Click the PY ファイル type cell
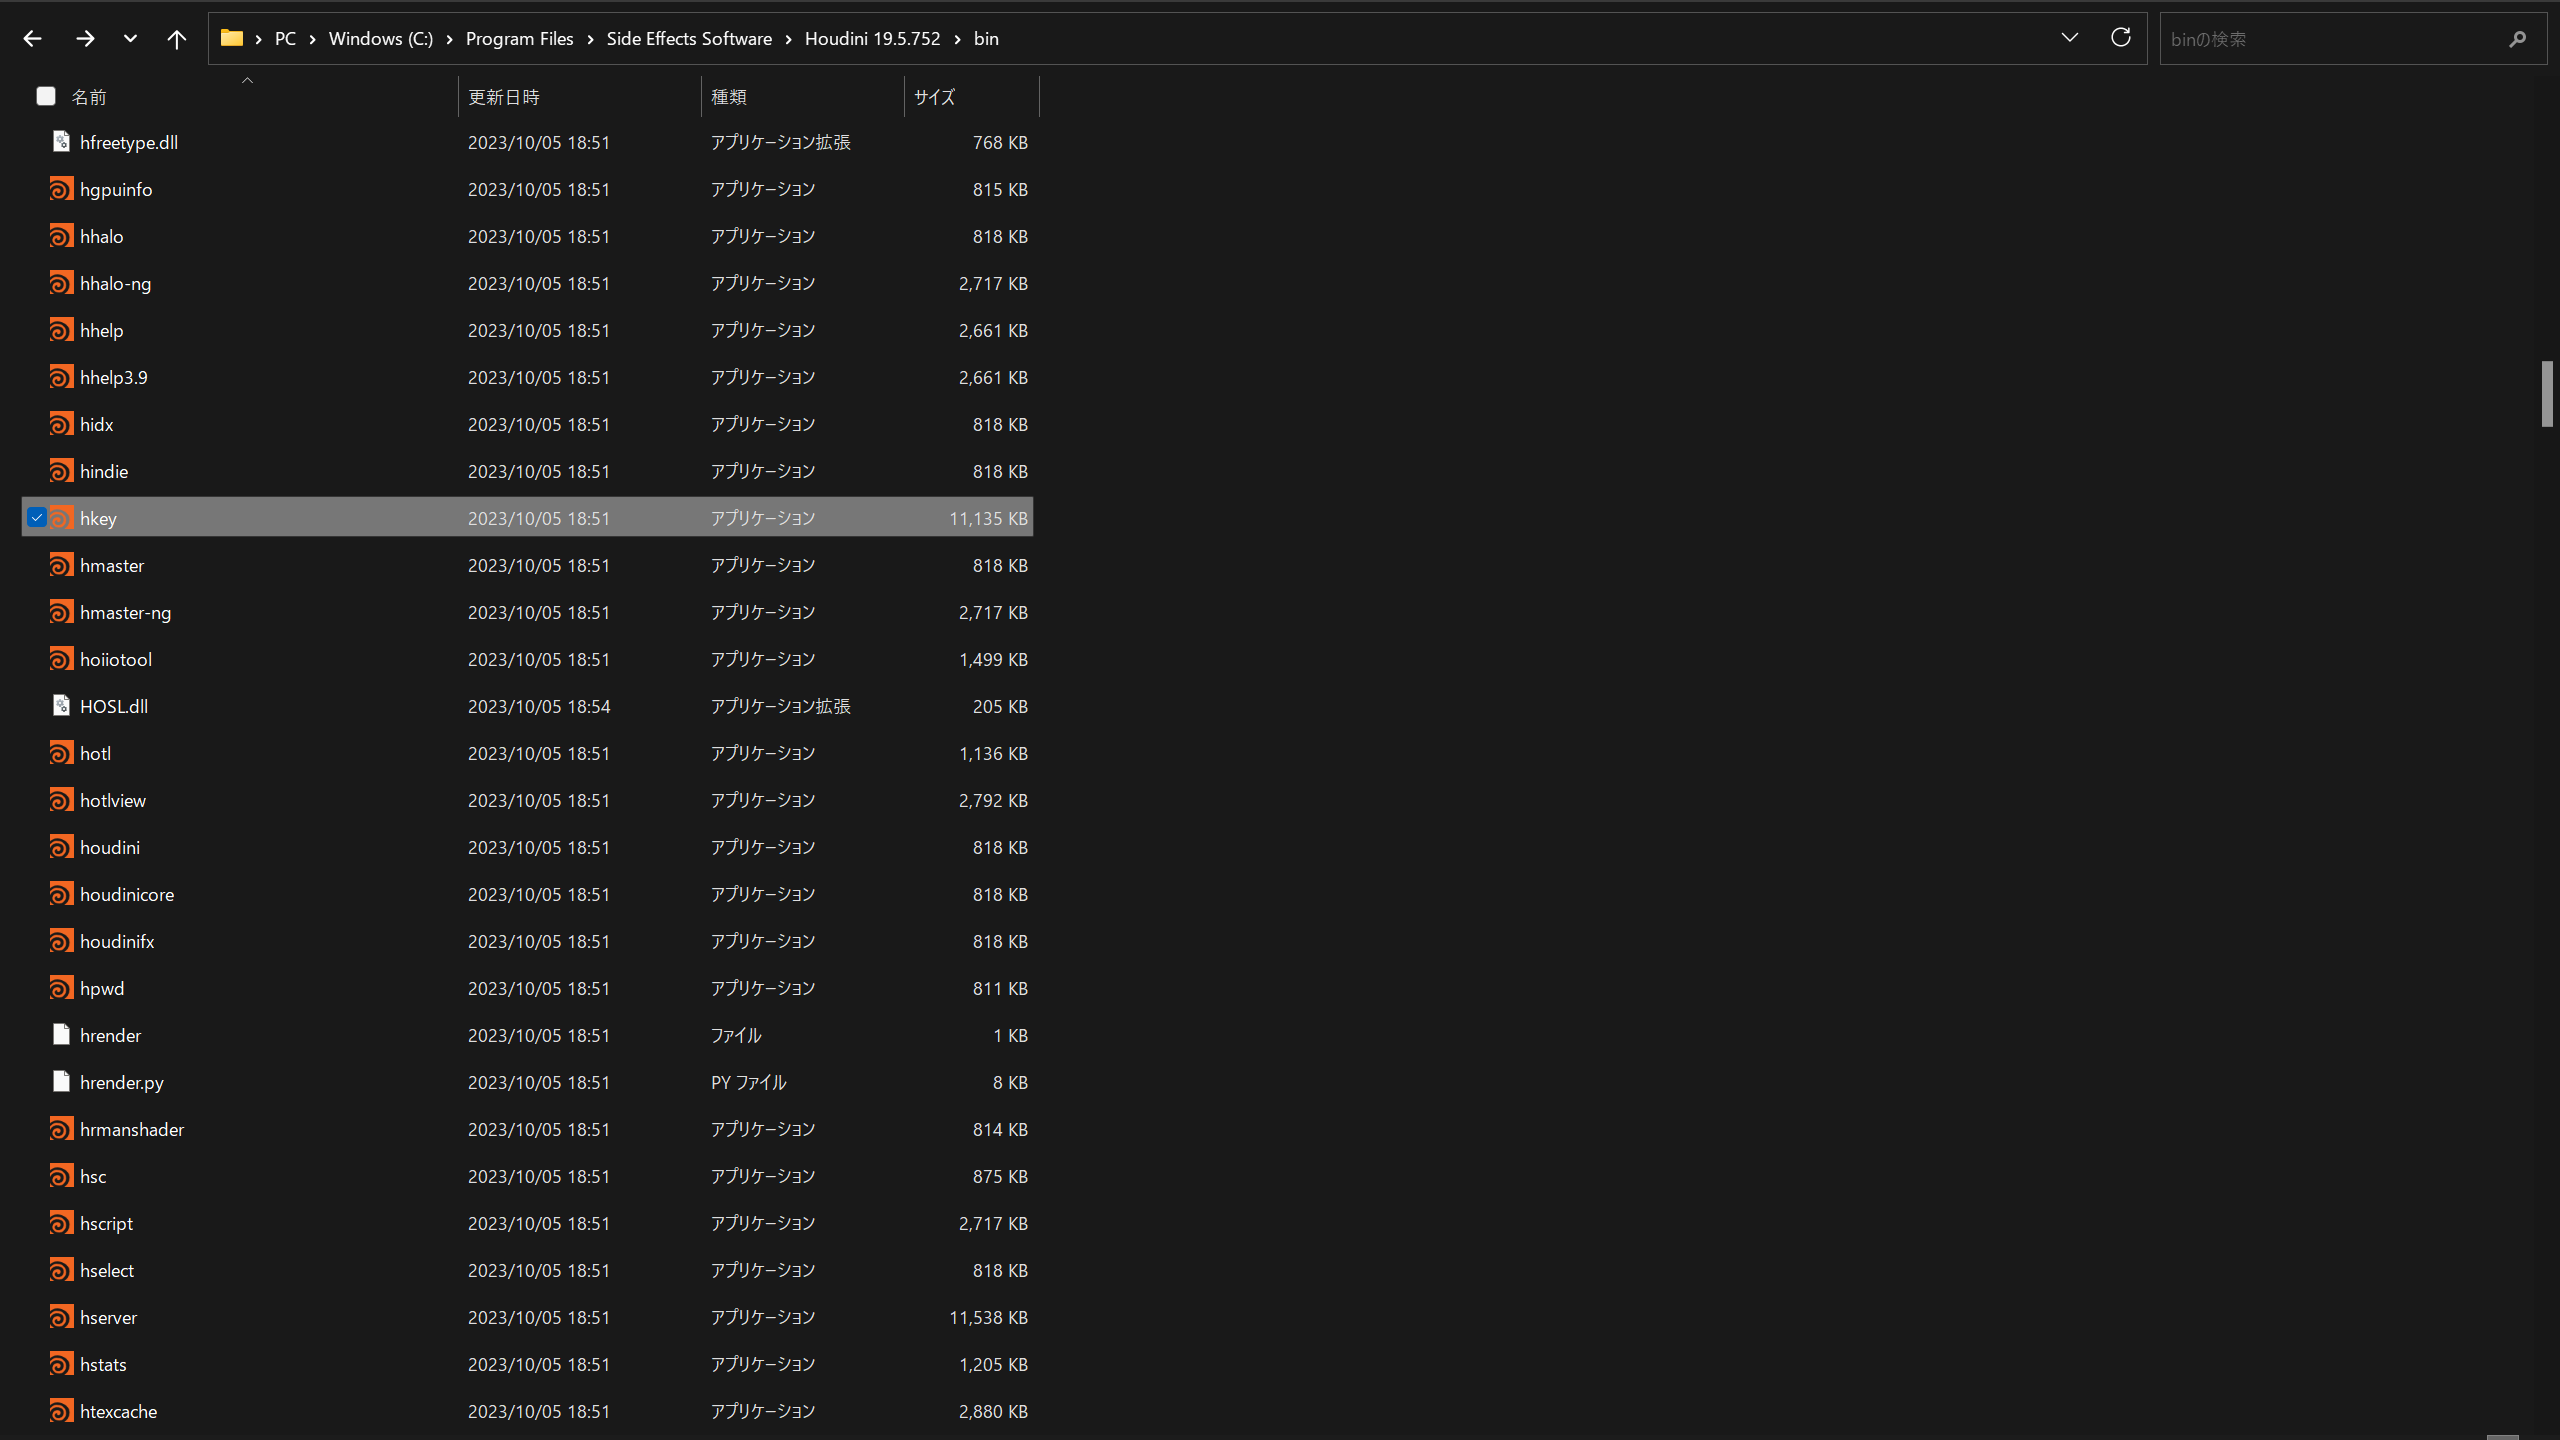2560x1440 pixels. pos(748,1082)
